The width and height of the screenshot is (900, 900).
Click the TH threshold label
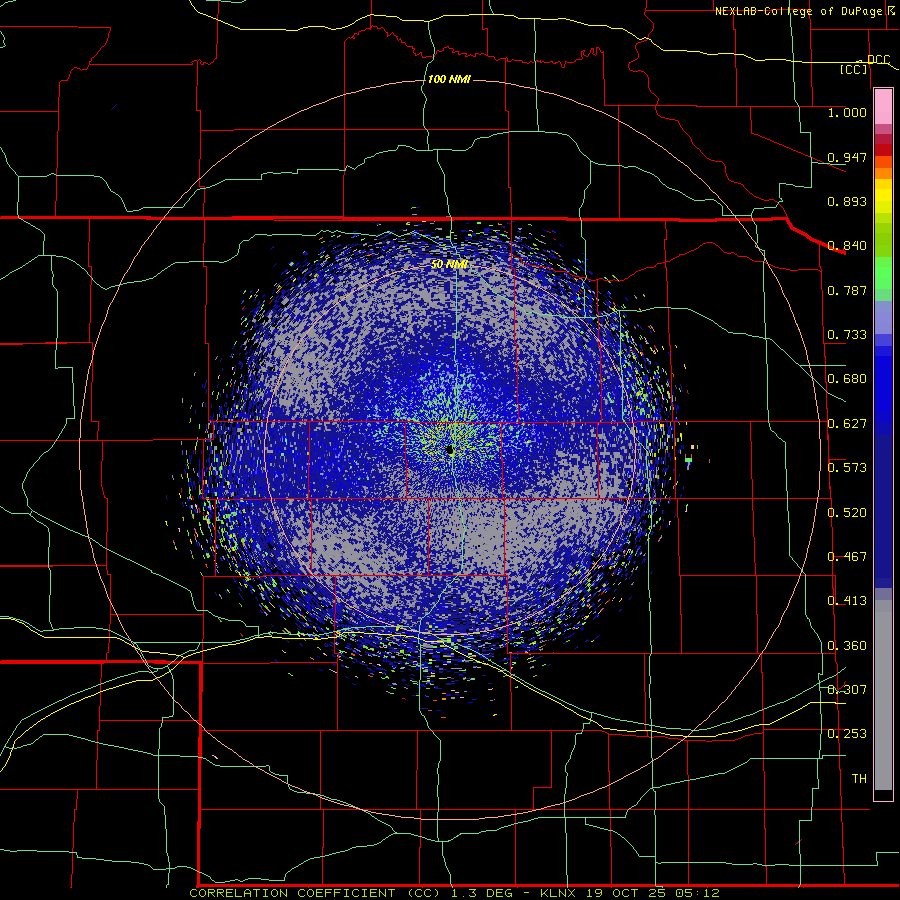(859, 778)
